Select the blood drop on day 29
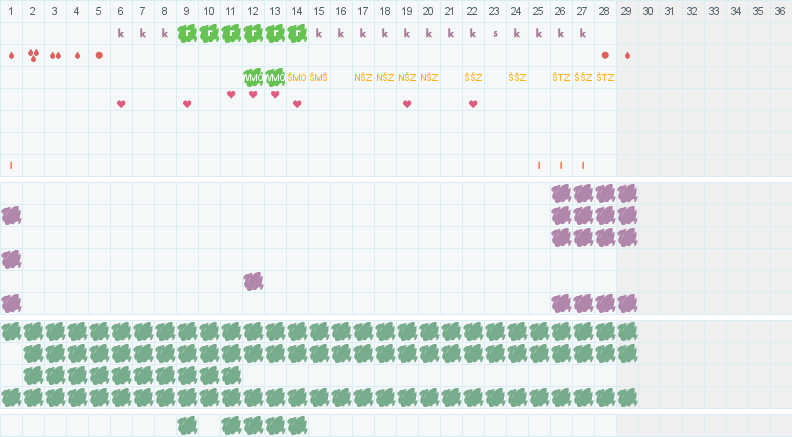The width and height of the screenshot is (792, 437). [x=627, y=55]
